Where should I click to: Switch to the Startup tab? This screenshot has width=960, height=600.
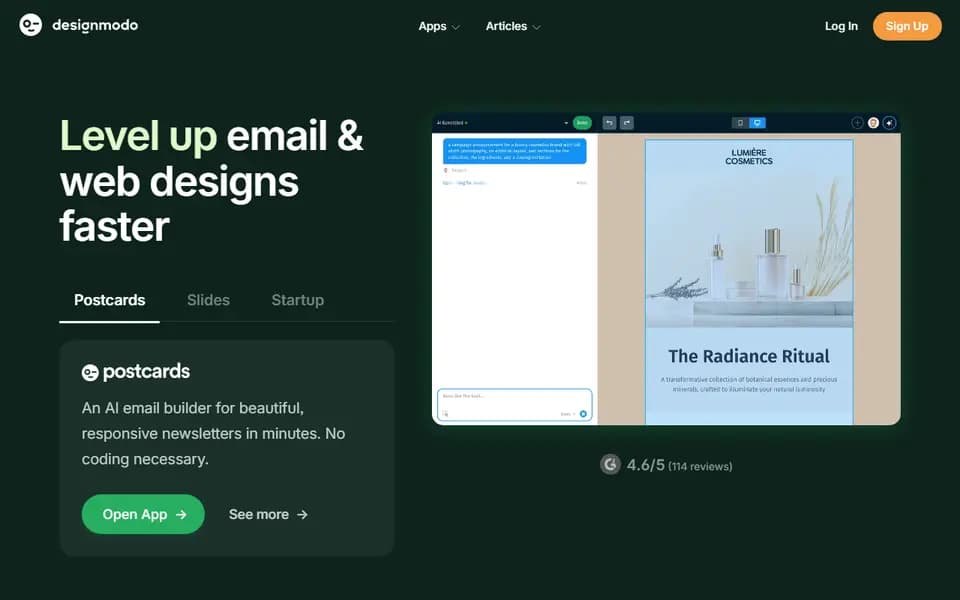tap(298, 300)
